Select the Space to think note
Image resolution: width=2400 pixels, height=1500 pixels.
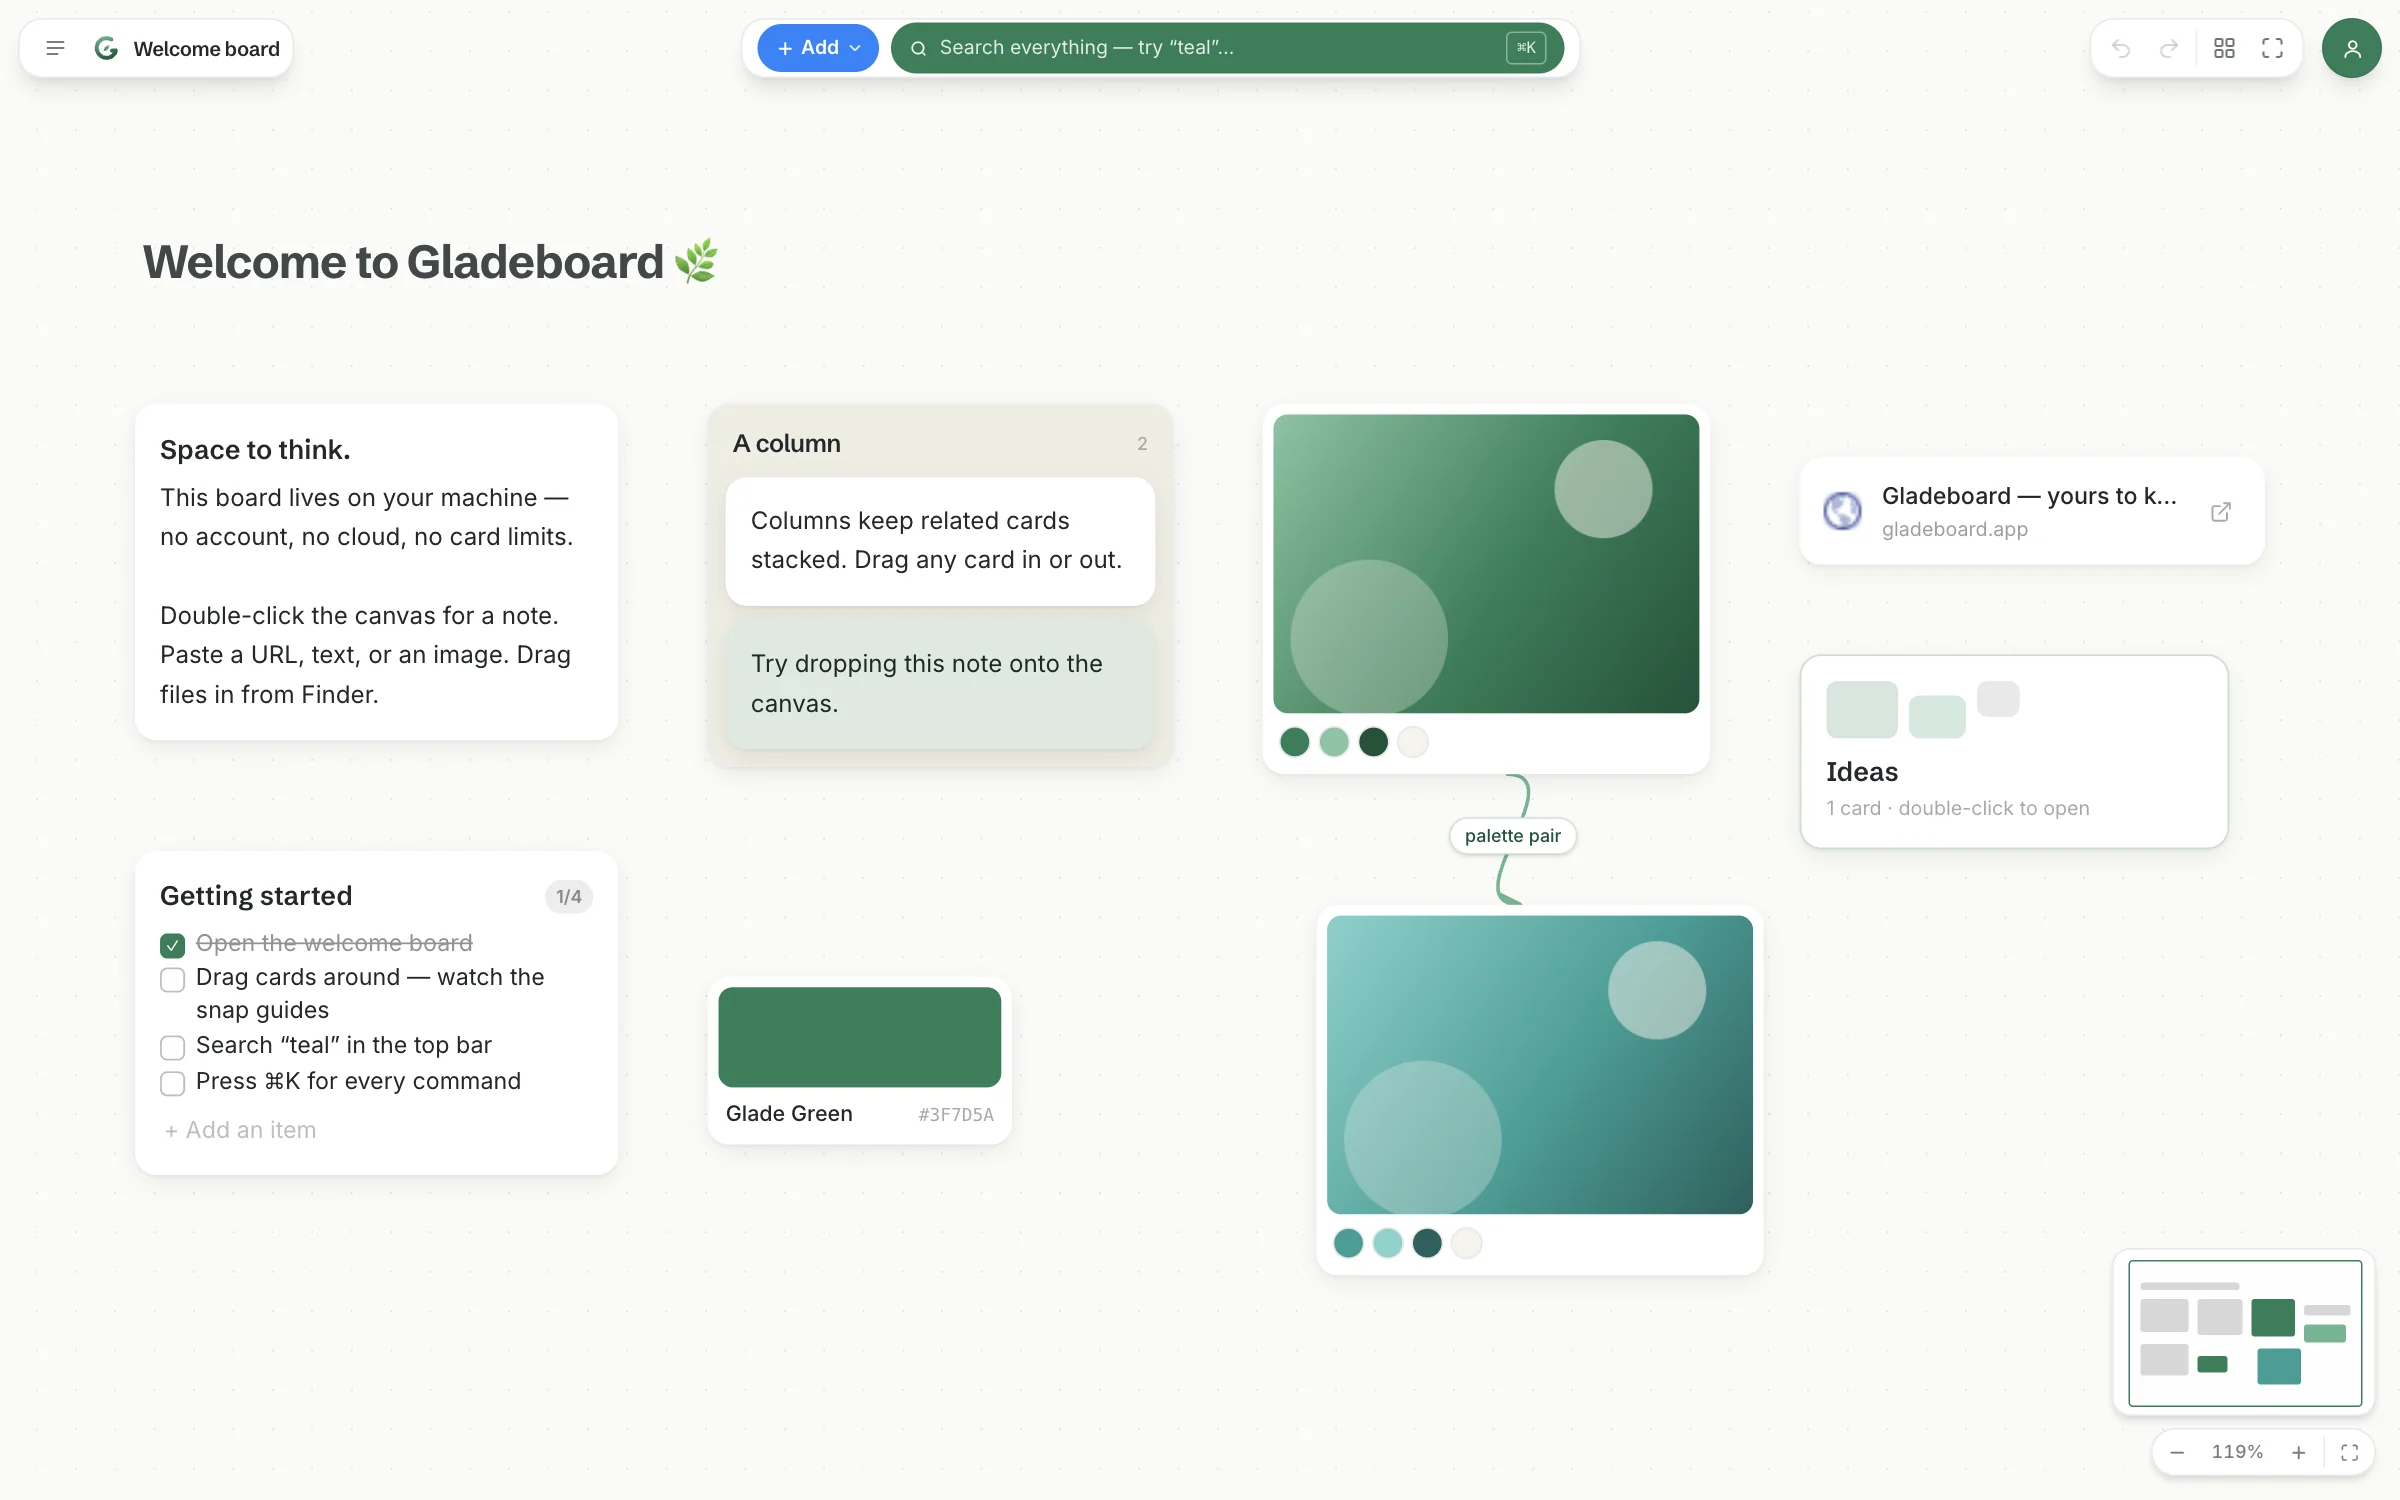(x=376, y=572)
